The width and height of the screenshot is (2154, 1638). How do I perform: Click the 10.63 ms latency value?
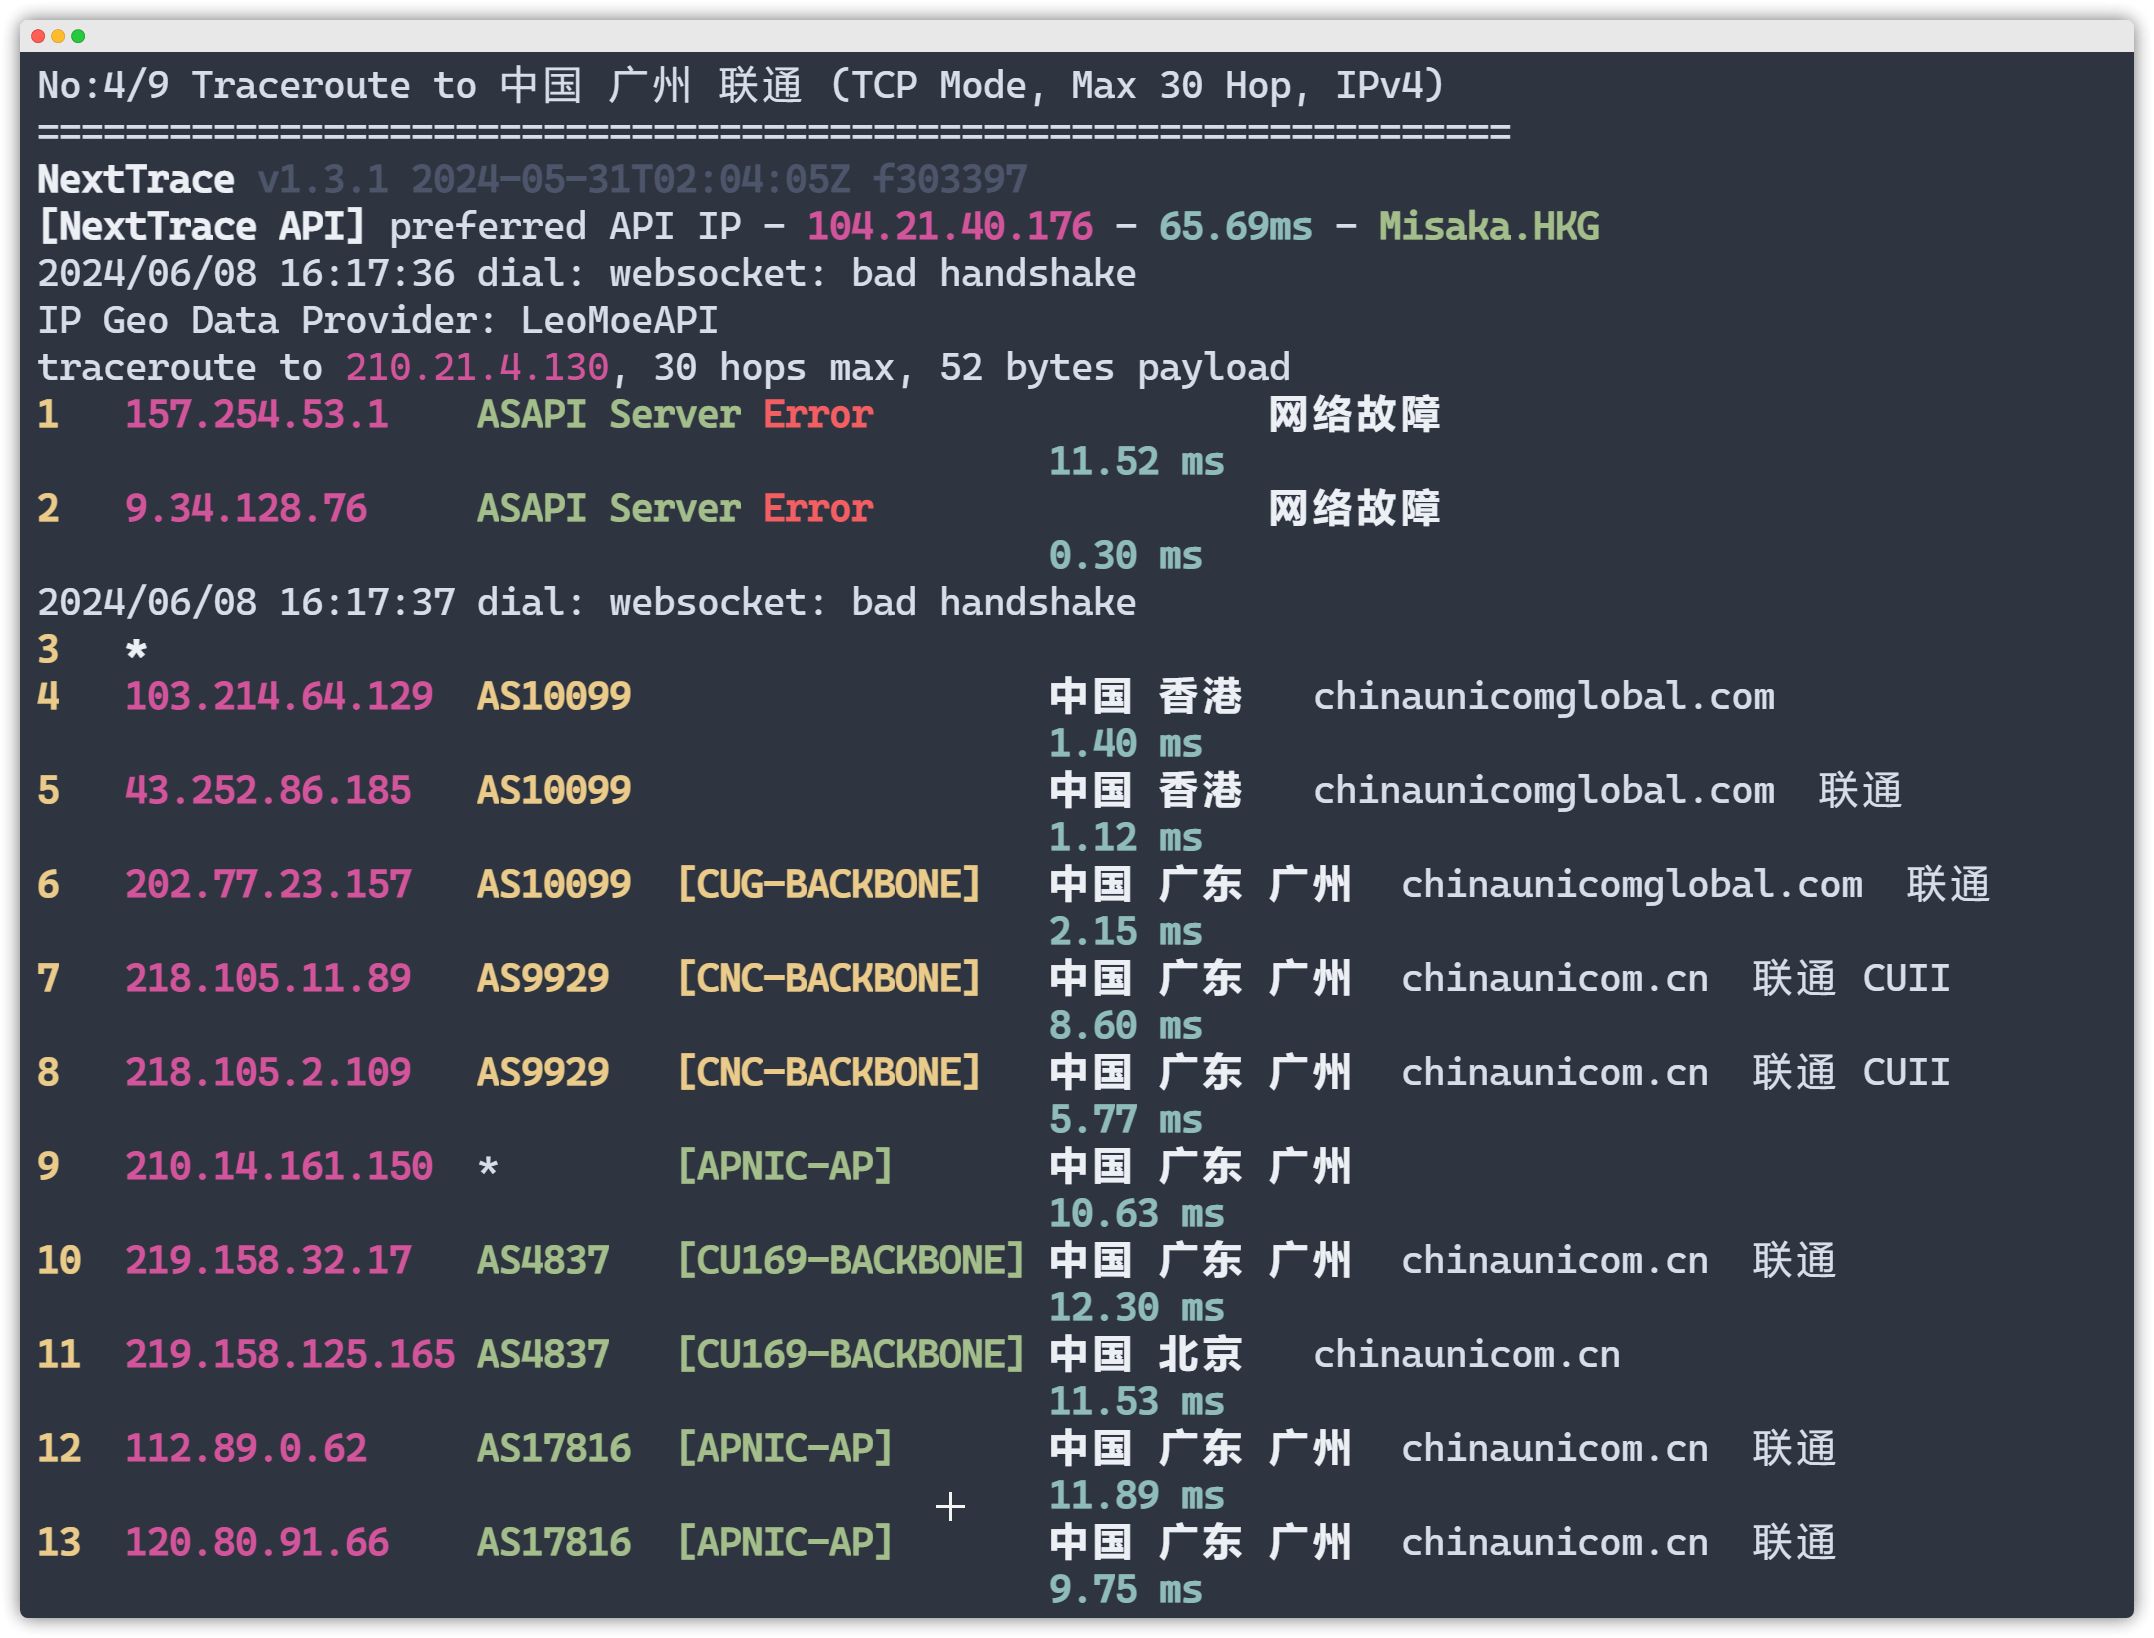1136,1214
